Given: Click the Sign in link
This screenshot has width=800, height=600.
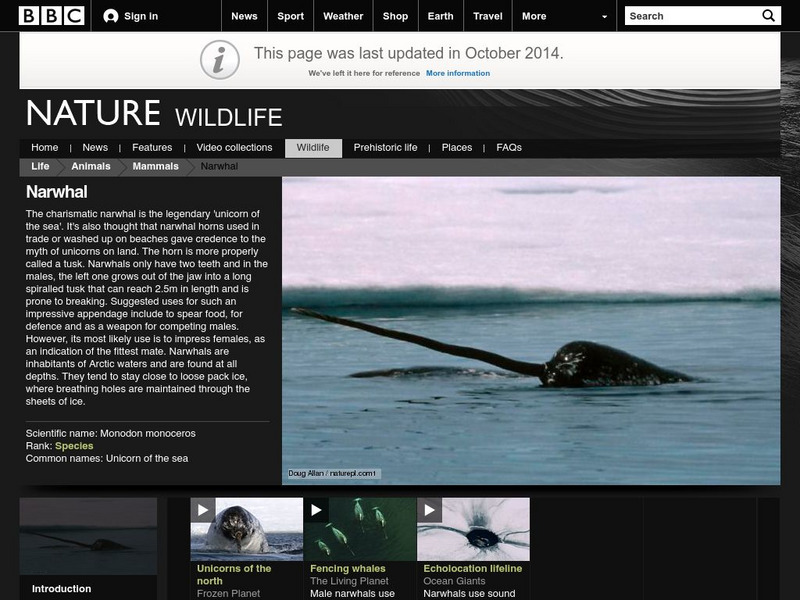Looking at the screenshot, I should [x=141, y=16].
